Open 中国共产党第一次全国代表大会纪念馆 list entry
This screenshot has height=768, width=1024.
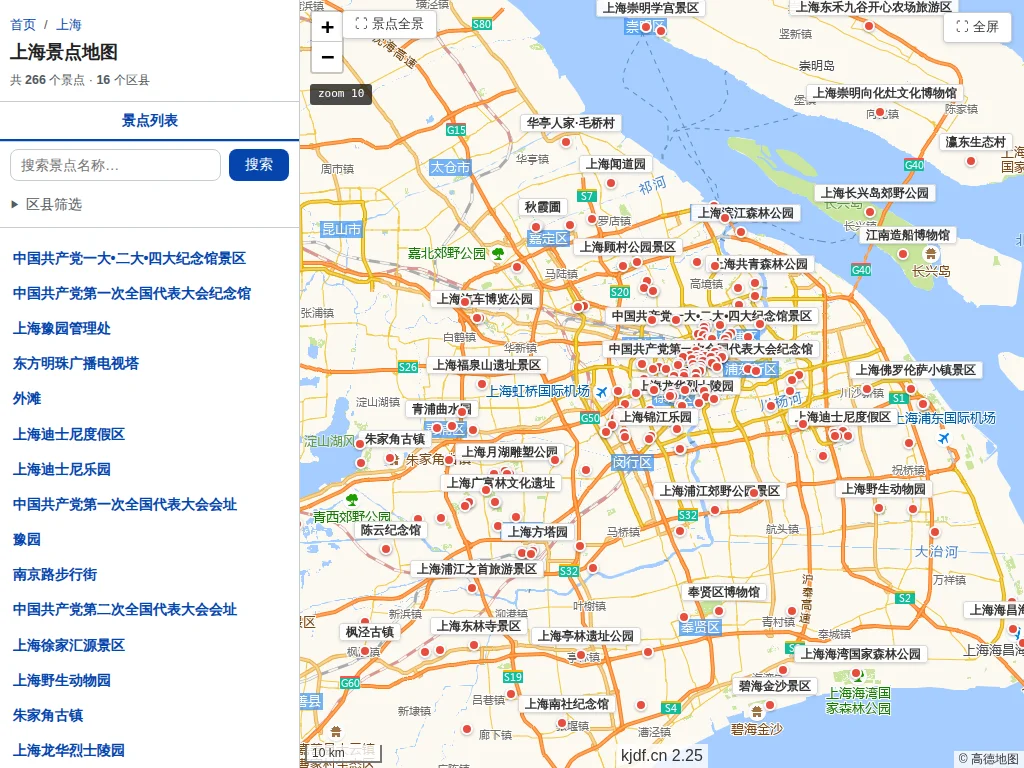click(132, 293)
